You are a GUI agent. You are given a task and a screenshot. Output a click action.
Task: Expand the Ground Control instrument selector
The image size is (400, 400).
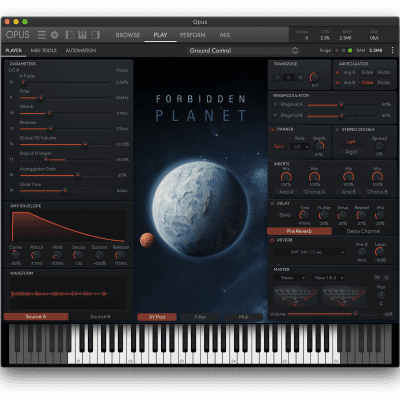[243, 51]
